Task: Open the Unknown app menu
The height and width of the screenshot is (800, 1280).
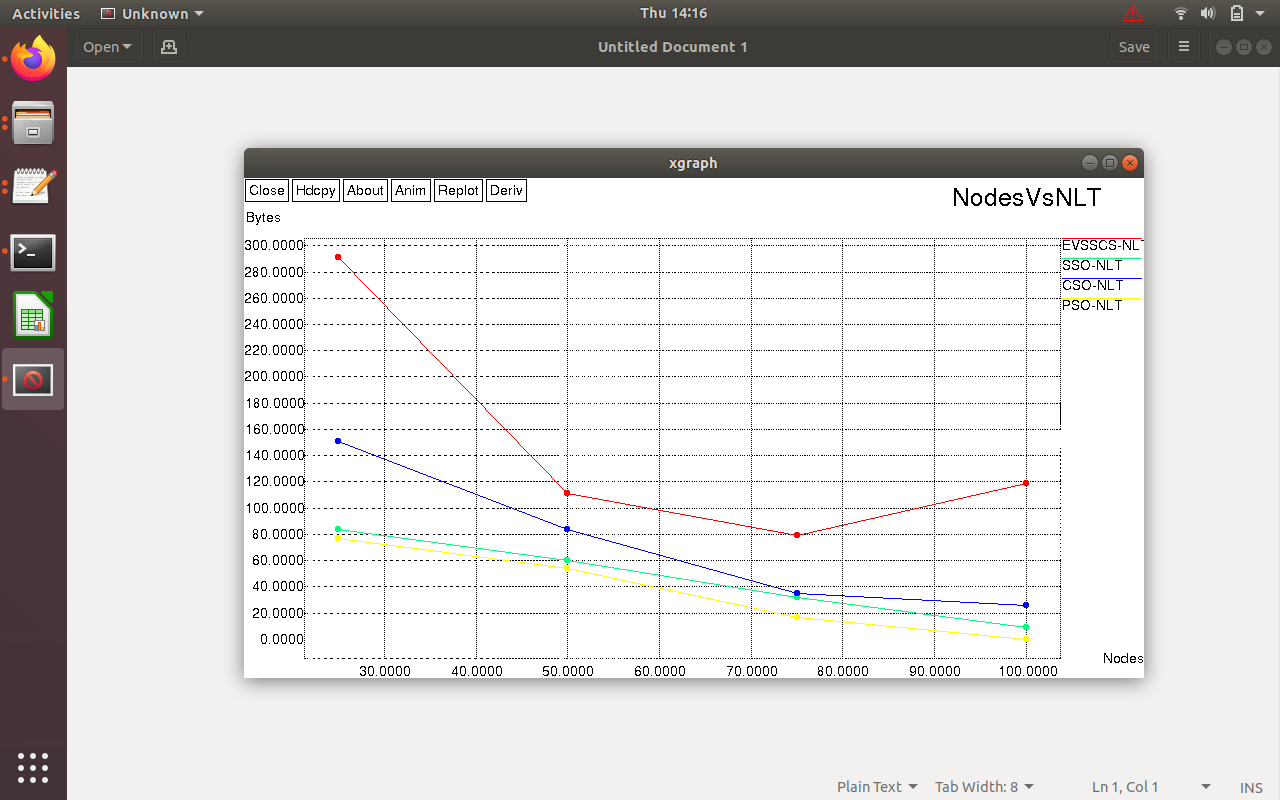Action: (x=153, y=14)
